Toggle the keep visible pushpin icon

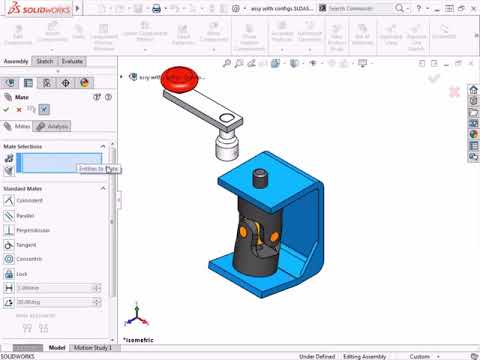pyautogui.click(x=44, y=109)
